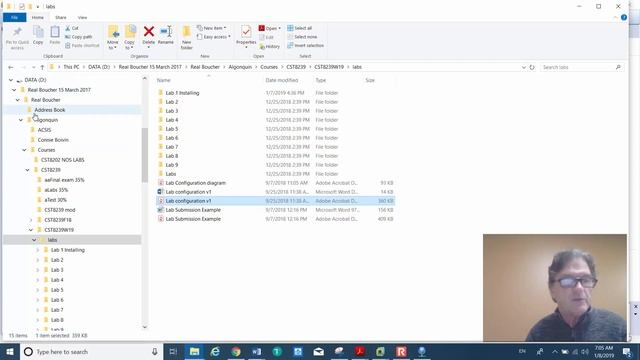Viewport: 640px width, 360px height.
Task: Click the Windows Start button
Action: 10,351
